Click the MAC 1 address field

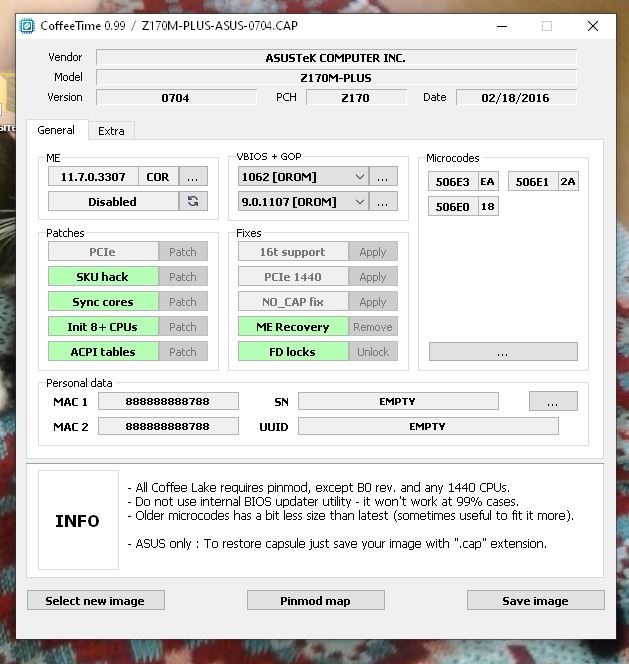point(168,401)
